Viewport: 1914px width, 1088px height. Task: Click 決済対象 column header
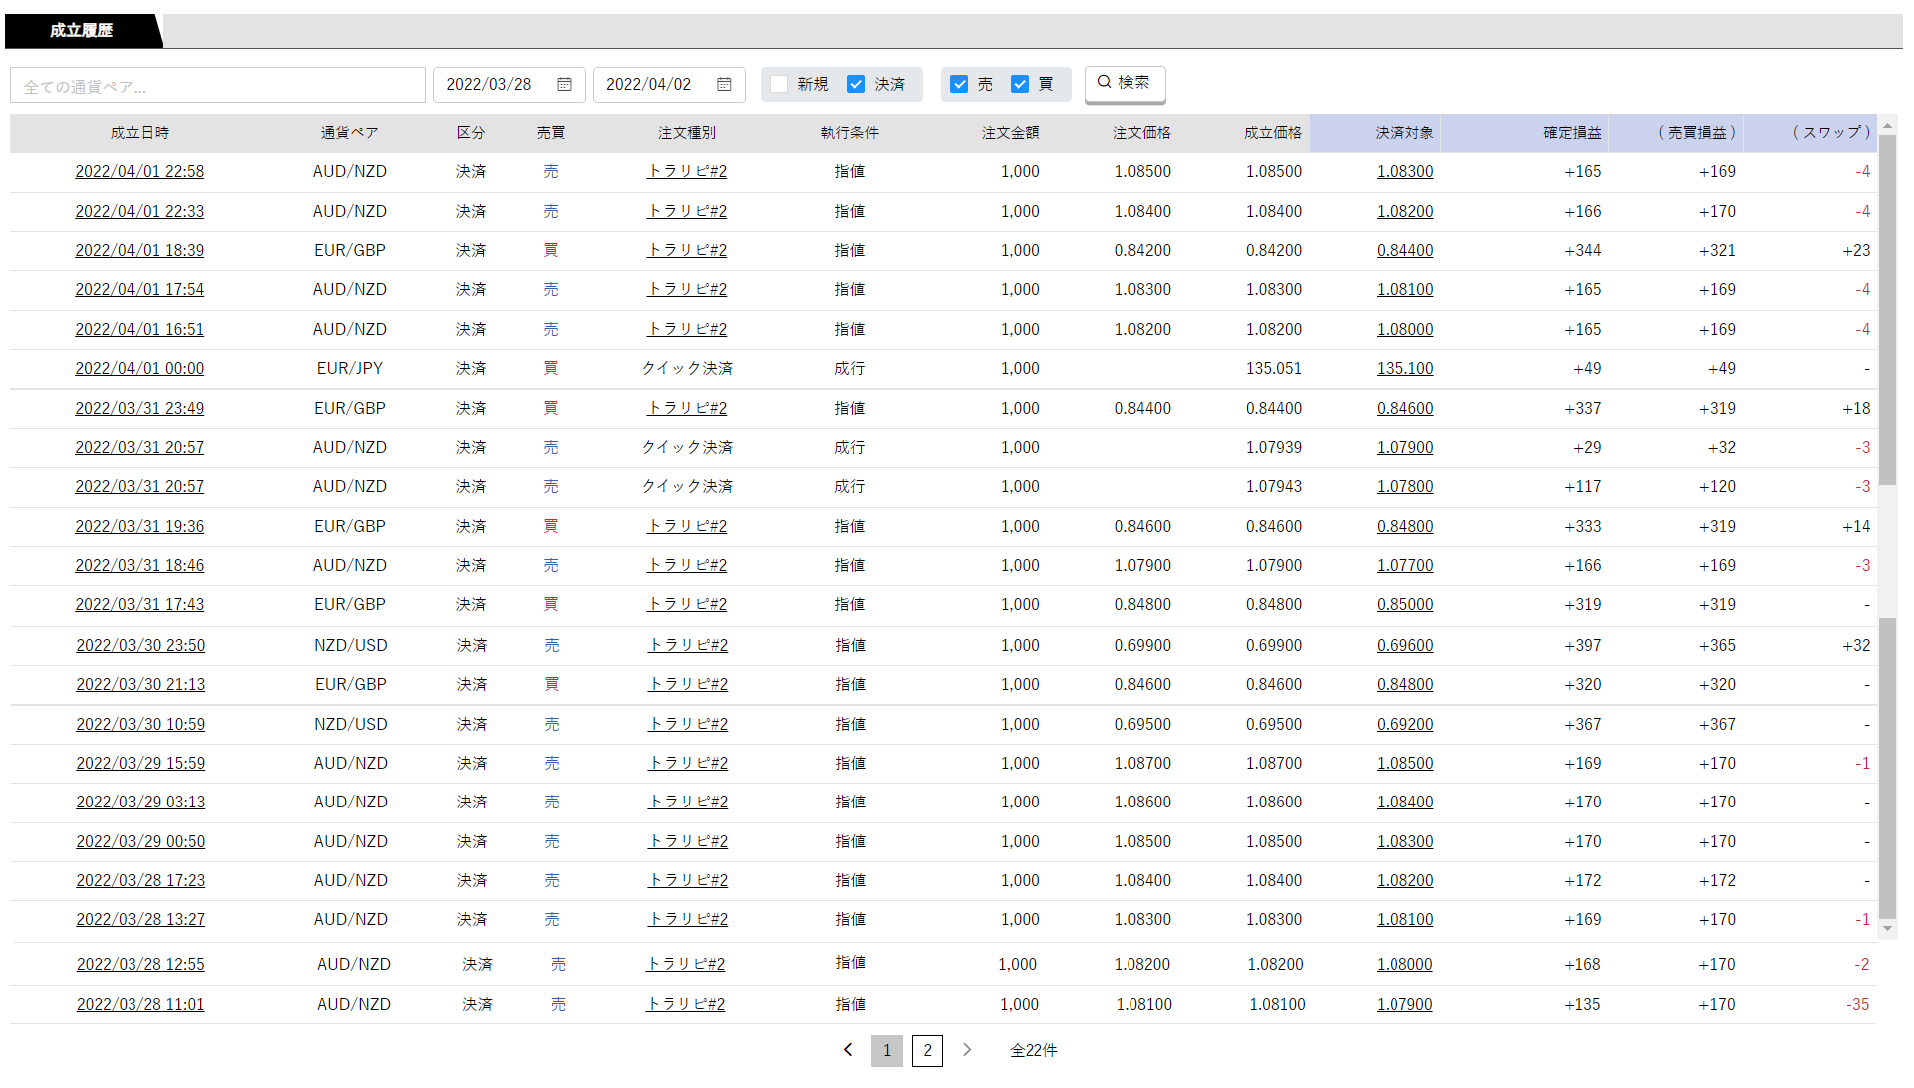tap(1404, 133)
